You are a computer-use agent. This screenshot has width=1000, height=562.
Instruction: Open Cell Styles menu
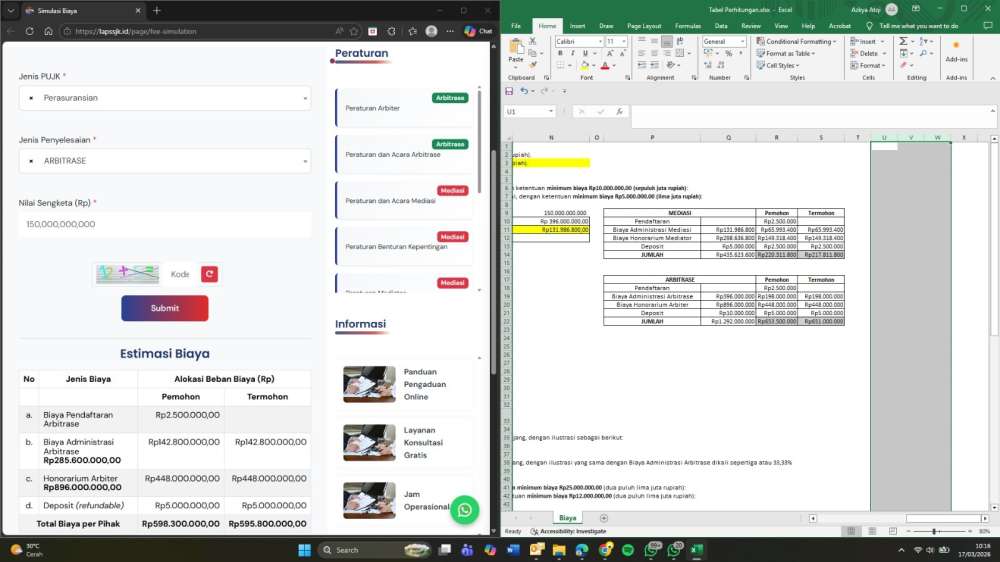[x=777, y=66]
